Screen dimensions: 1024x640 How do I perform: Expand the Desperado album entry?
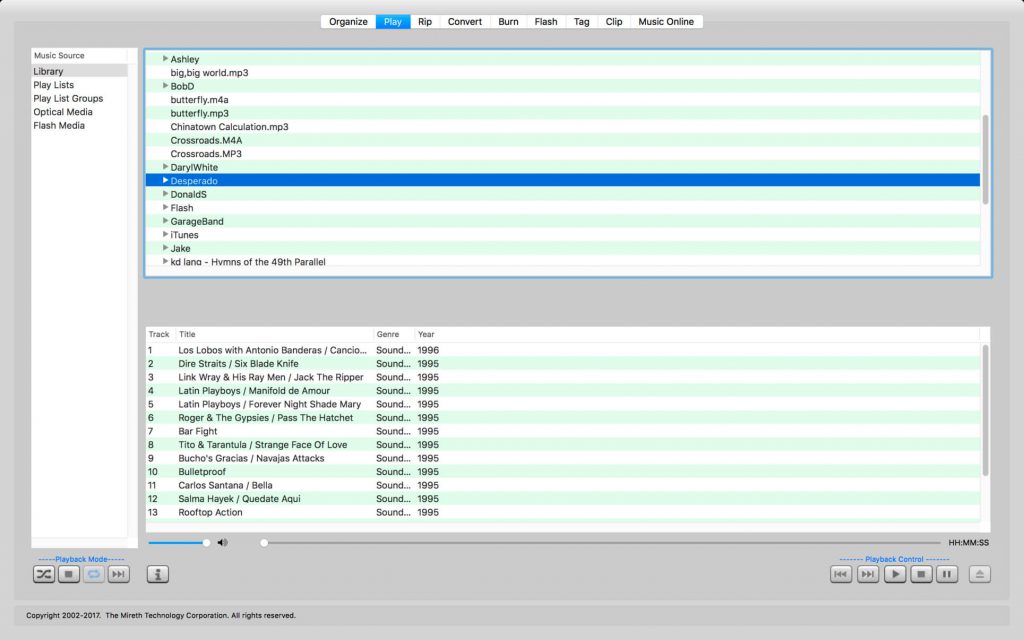coord(166,180)
